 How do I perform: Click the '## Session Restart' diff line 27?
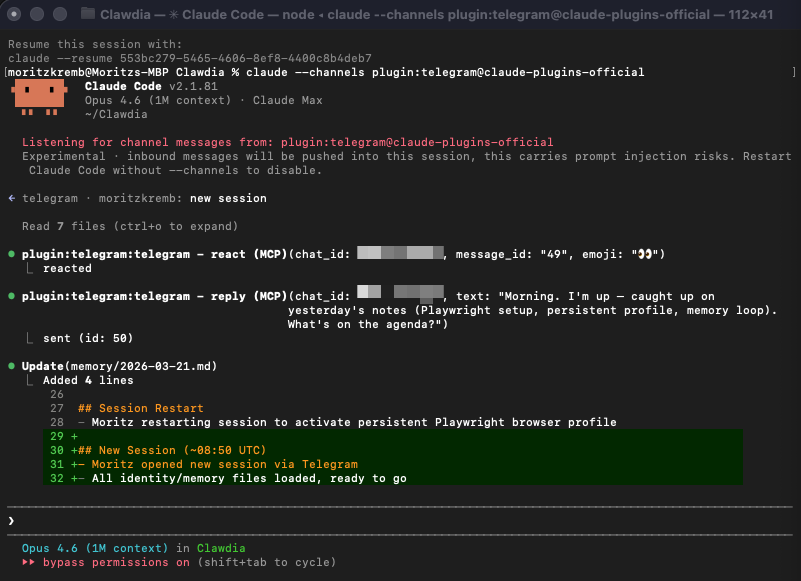tap(140, 408)
